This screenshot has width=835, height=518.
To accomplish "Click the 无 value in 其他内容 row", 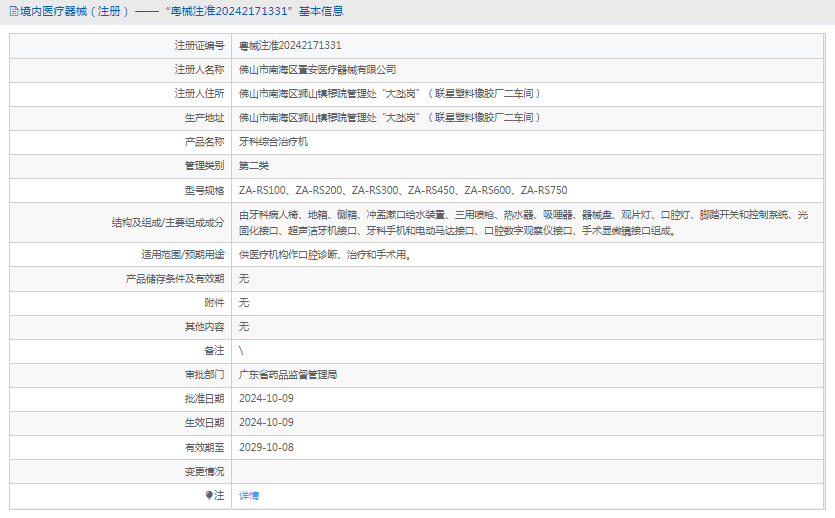I will click(244, 327).
